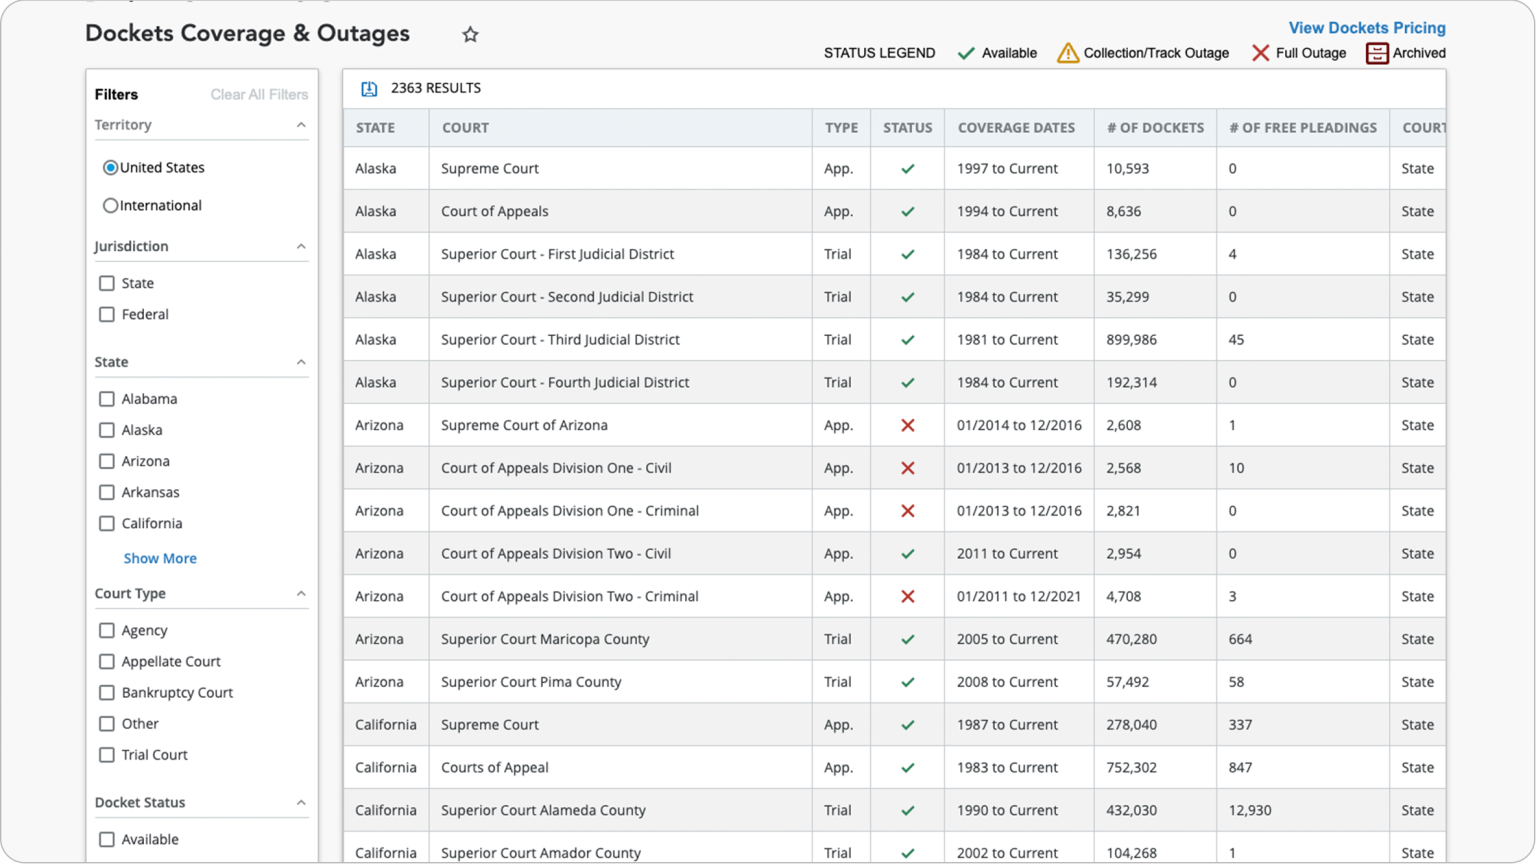Click the Collection/Track Outage warning triangle icon

[x=1066, y=52]
